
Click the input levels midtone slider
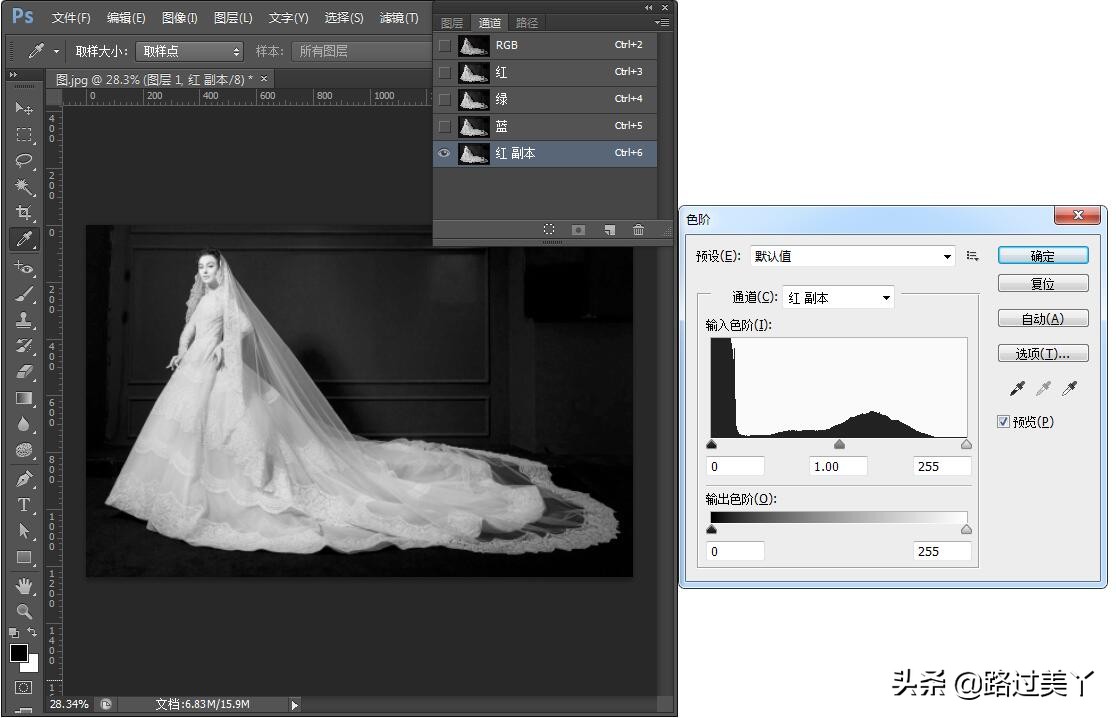[x=839, y=445]
